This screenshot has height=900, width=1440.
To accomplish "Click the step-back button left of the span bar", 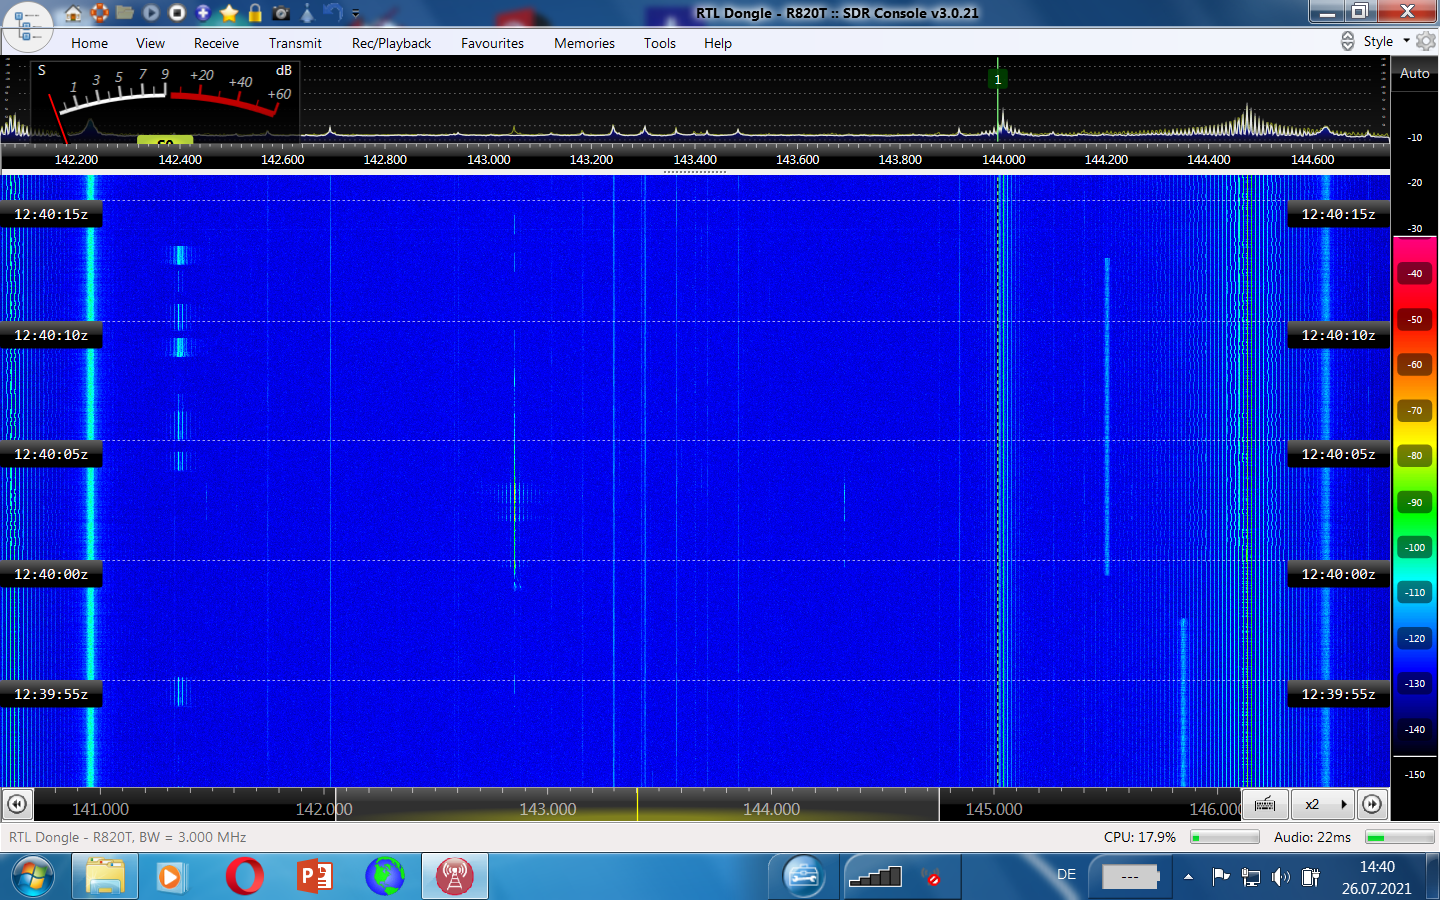I will pyautogui.click(x=17, y=804).
